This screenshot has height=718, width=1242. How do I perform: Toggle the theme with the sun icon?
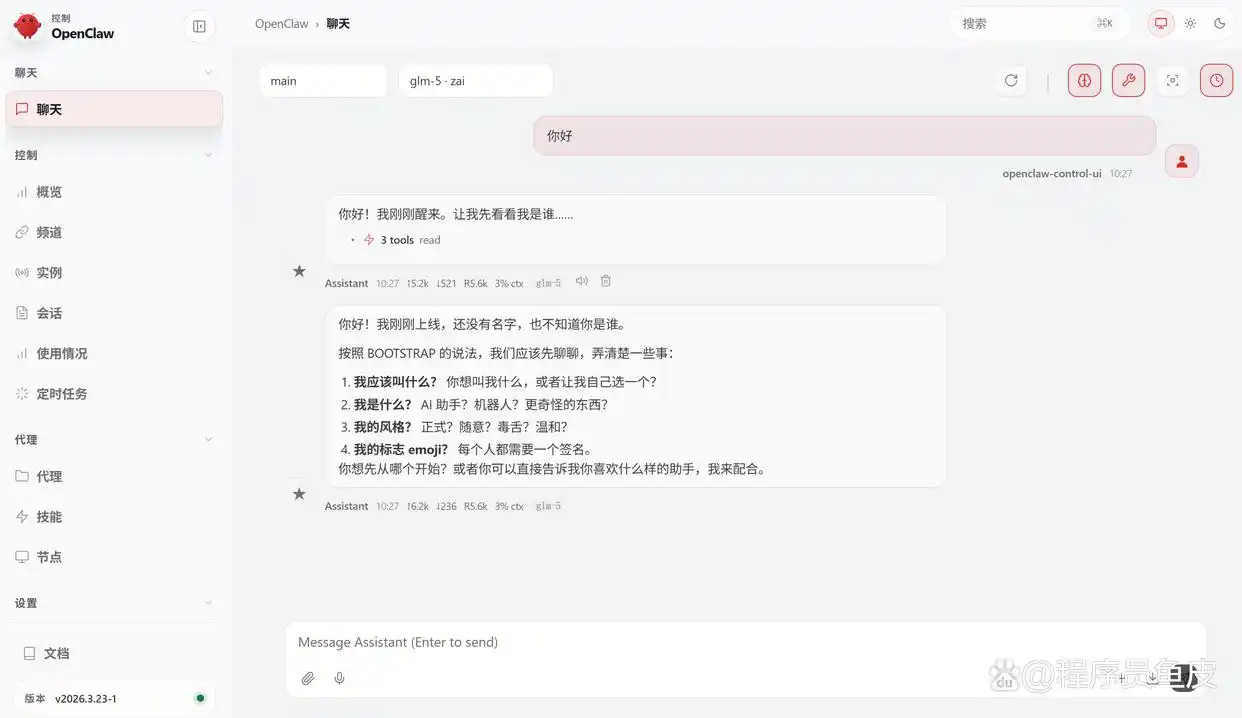[1189, 22]
